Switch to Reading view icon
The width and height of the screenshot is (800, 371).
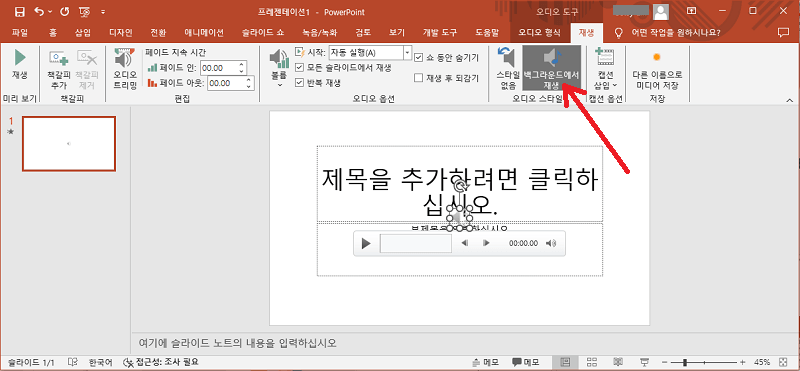point(618,362)
